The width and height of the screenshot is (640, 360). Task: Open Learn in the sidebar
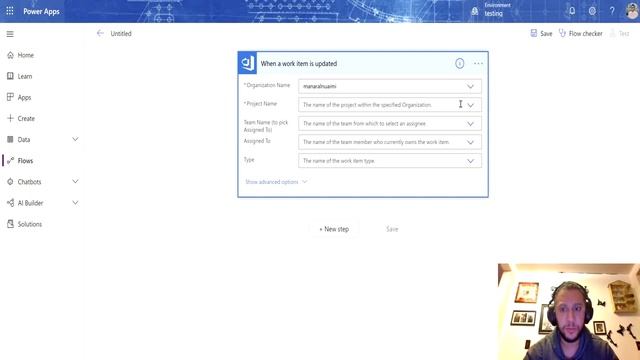coord(24,76)
